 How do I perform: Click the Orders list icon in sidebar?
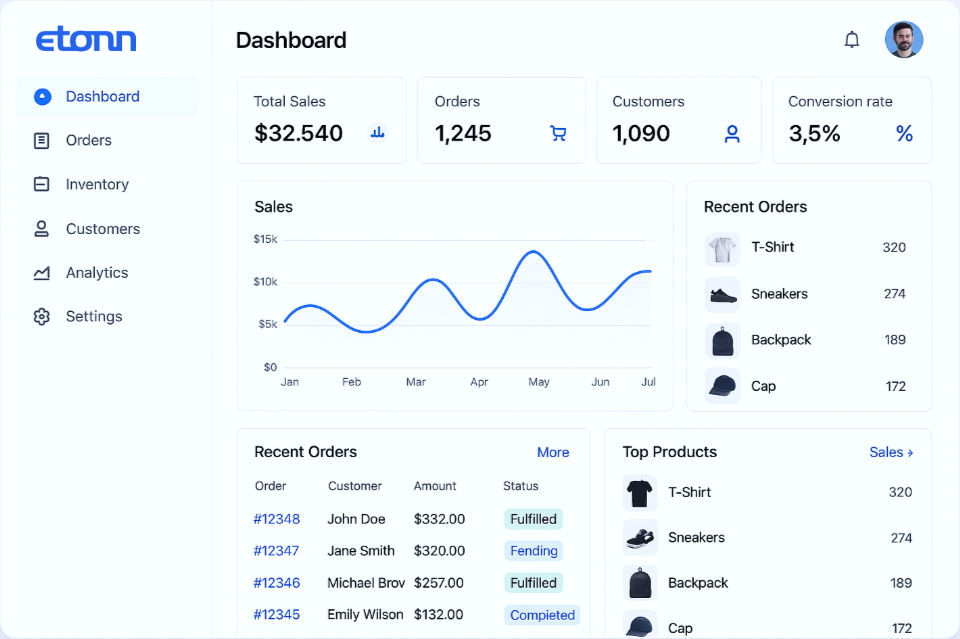(x=41, y=141)
